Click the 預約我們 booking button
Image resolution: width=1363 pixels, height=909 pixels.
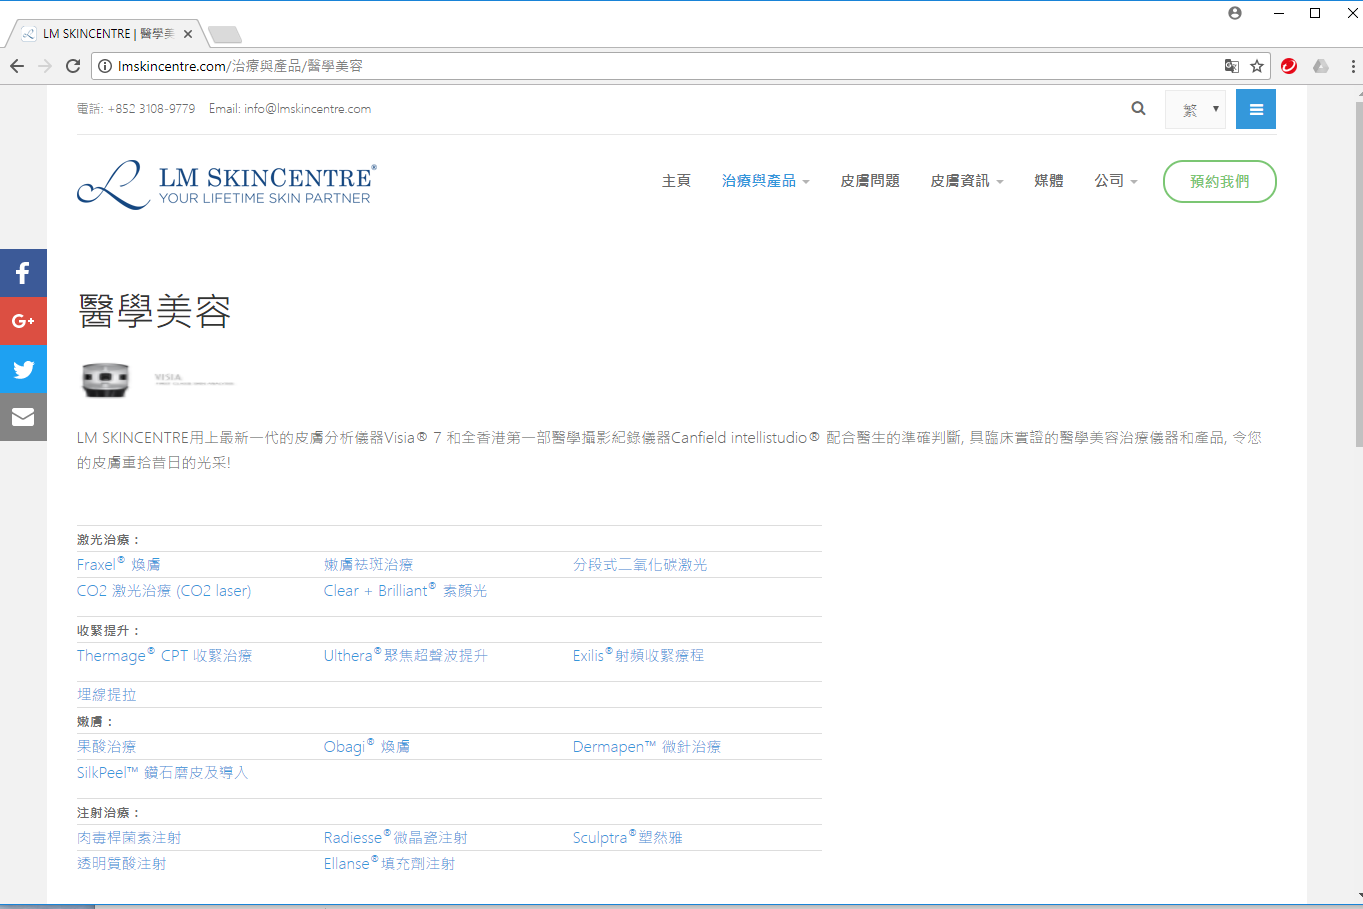pyautogui.click(x=1220, y=181)
